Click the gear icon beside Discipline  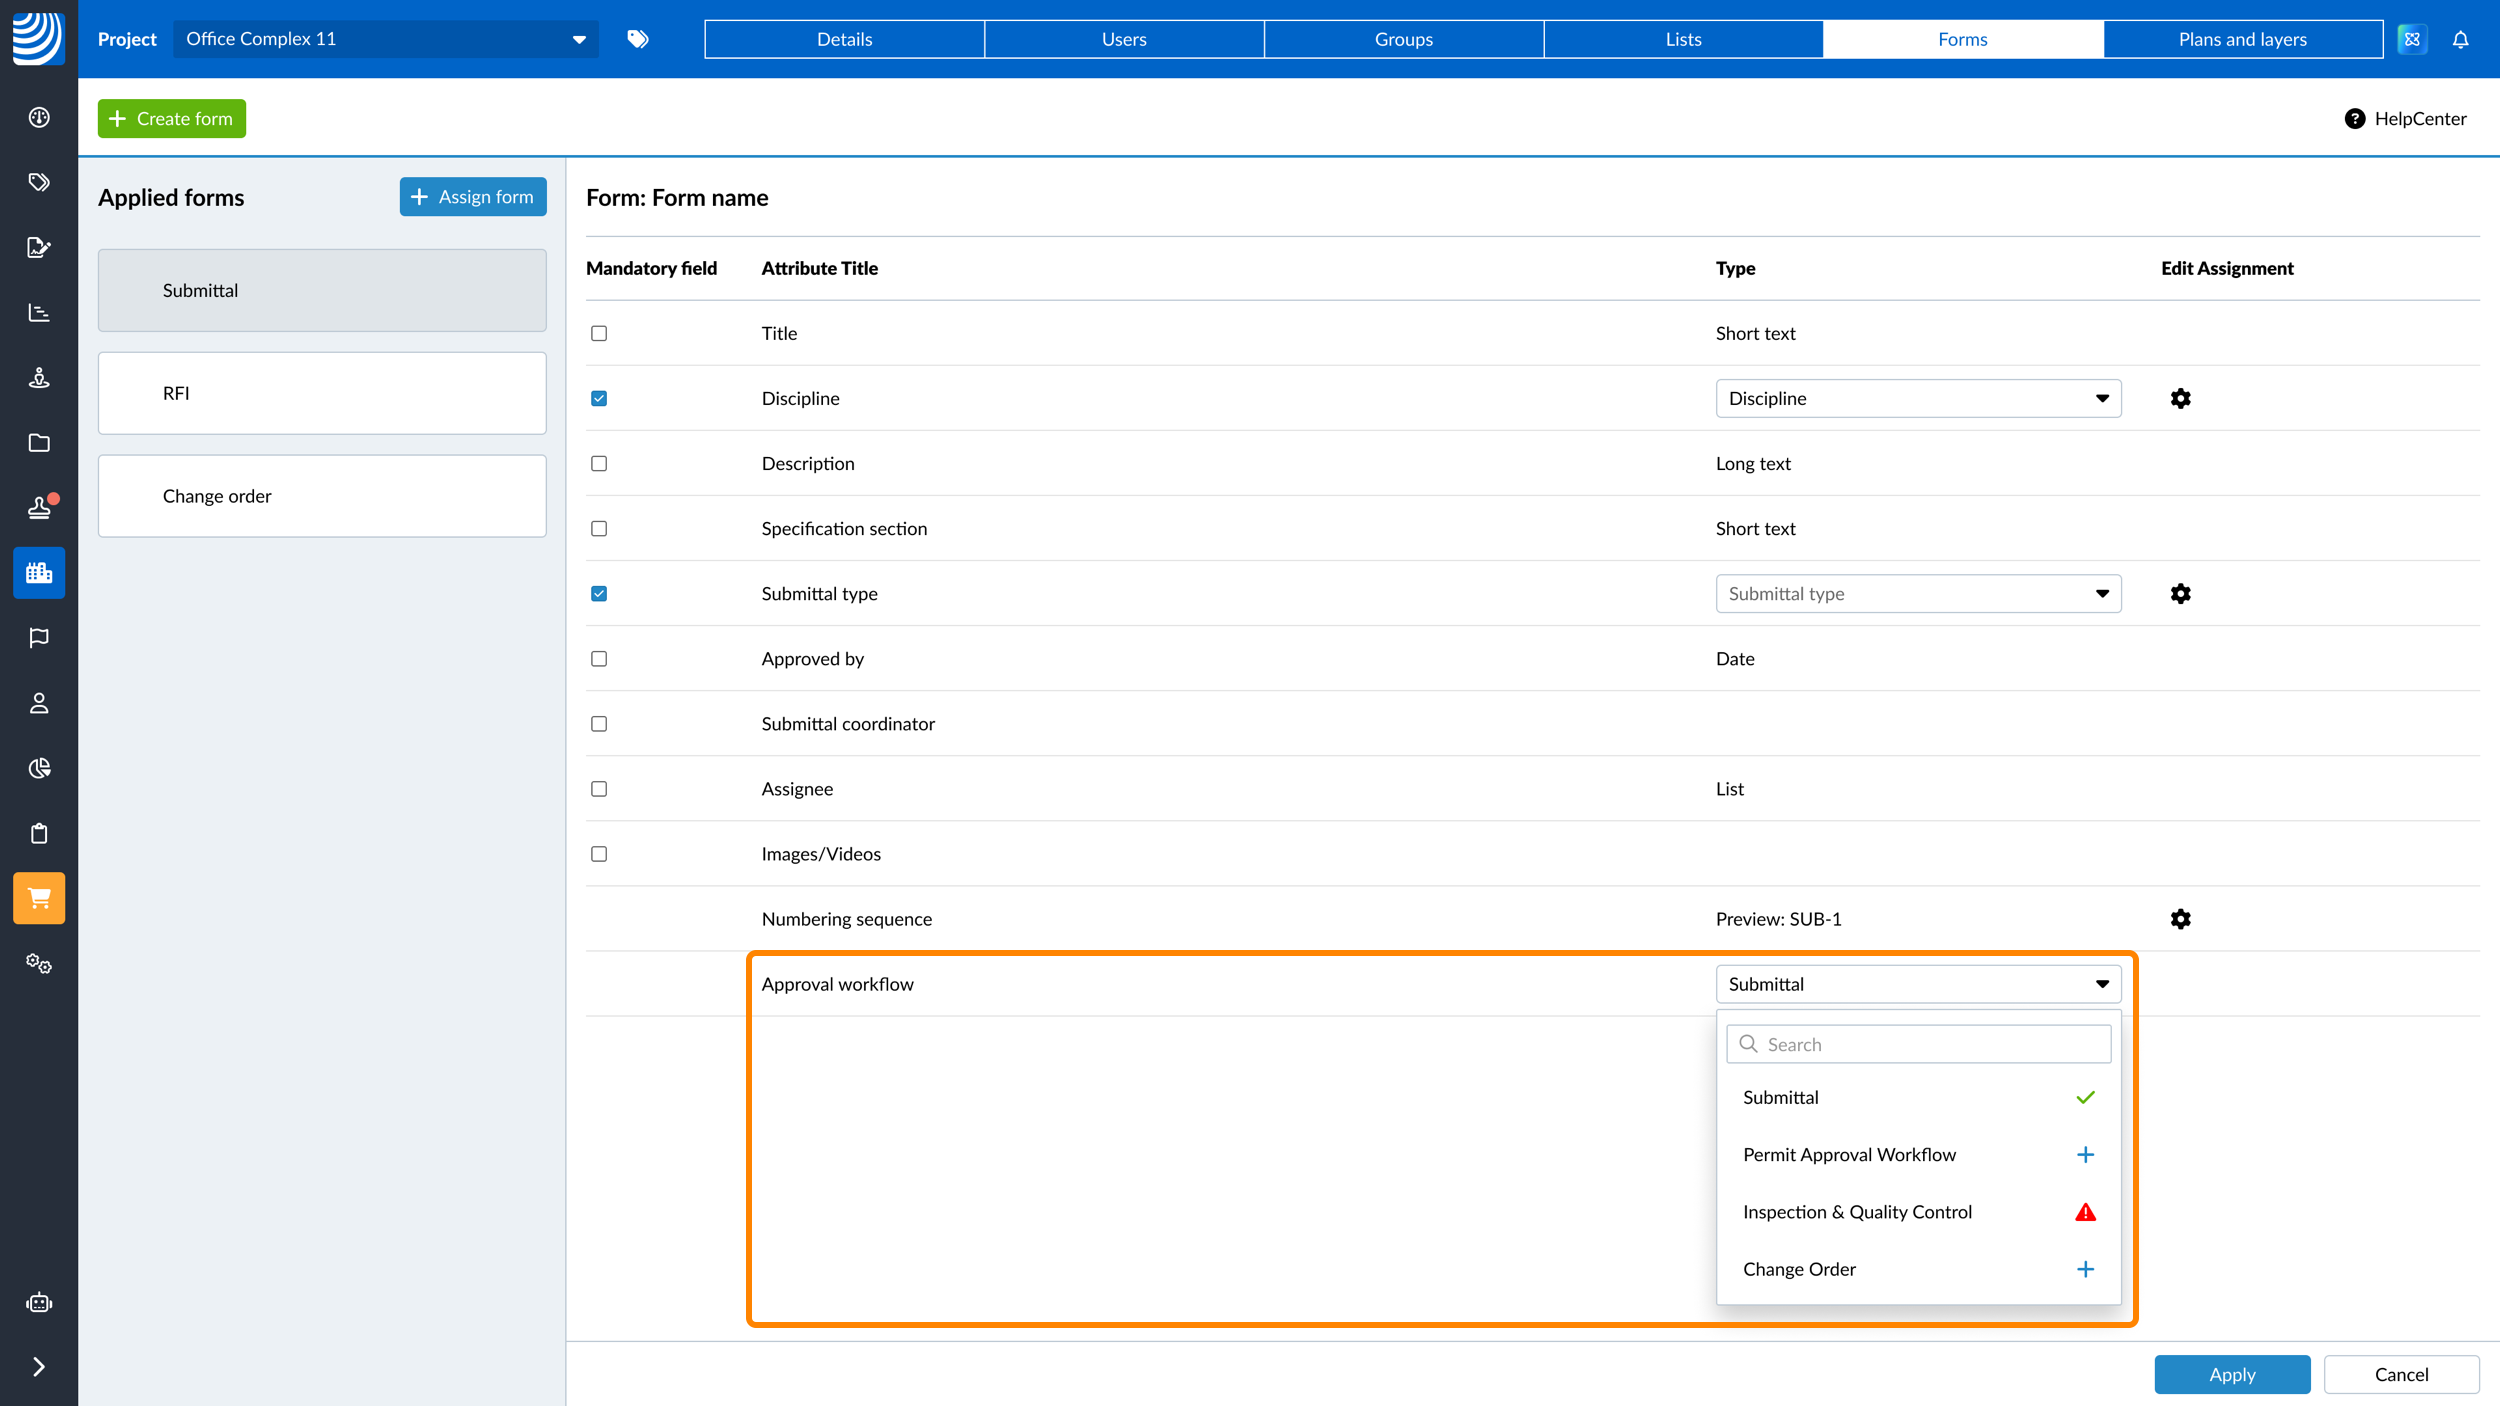[2180, 398]
